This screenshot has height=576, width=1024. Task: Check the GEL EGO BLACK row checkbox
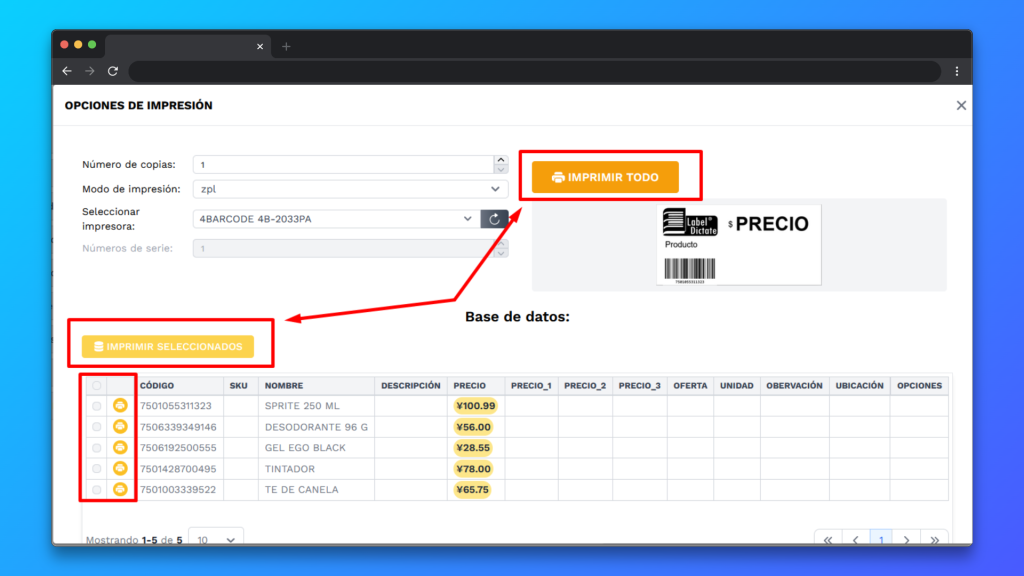pos(97,448)
